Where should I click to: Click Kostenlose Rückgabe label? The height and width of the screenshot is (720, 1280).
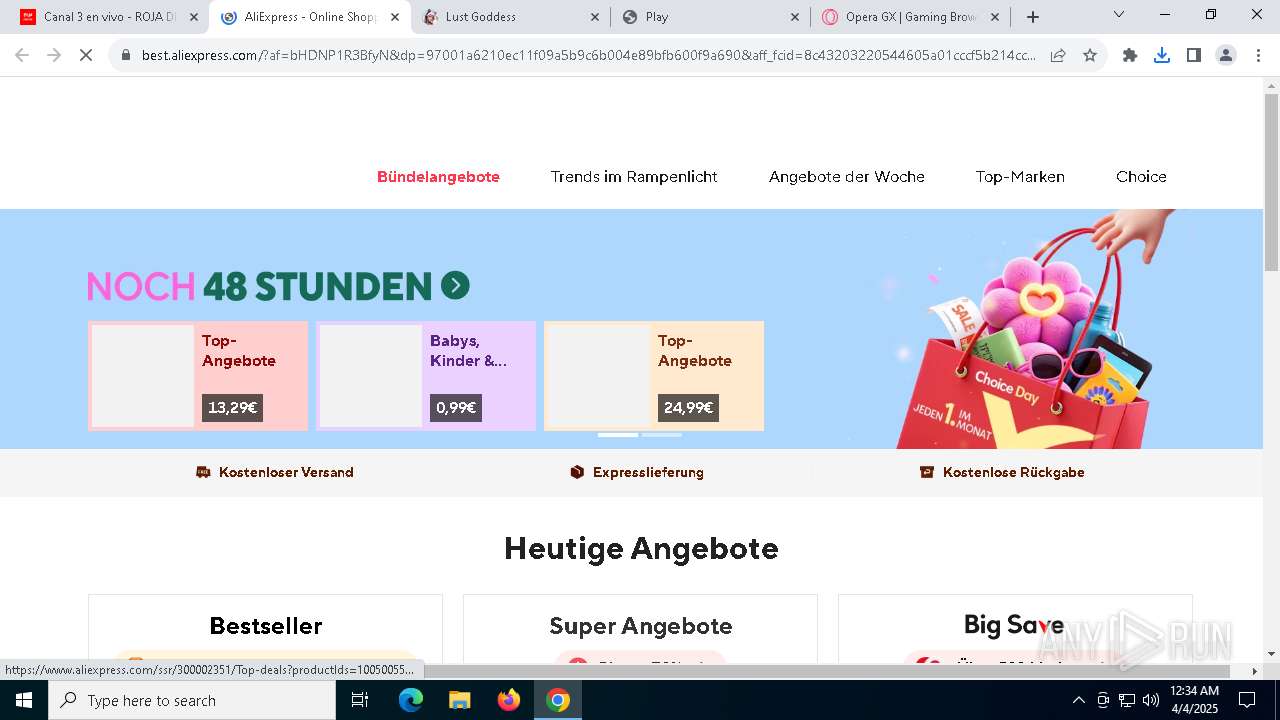click(1014, 472)
